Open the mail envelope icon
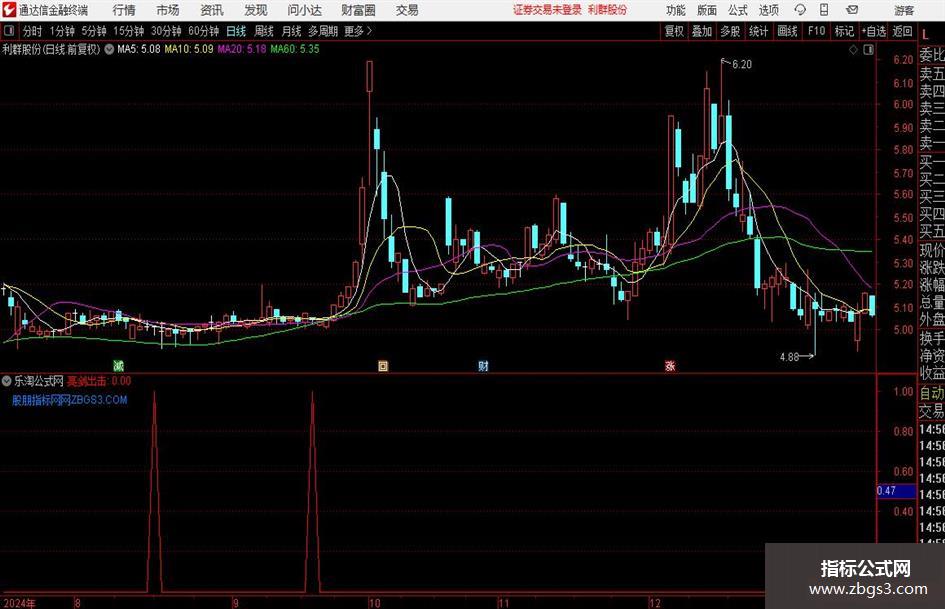This screenshot has width=945, height=609. 852,10
